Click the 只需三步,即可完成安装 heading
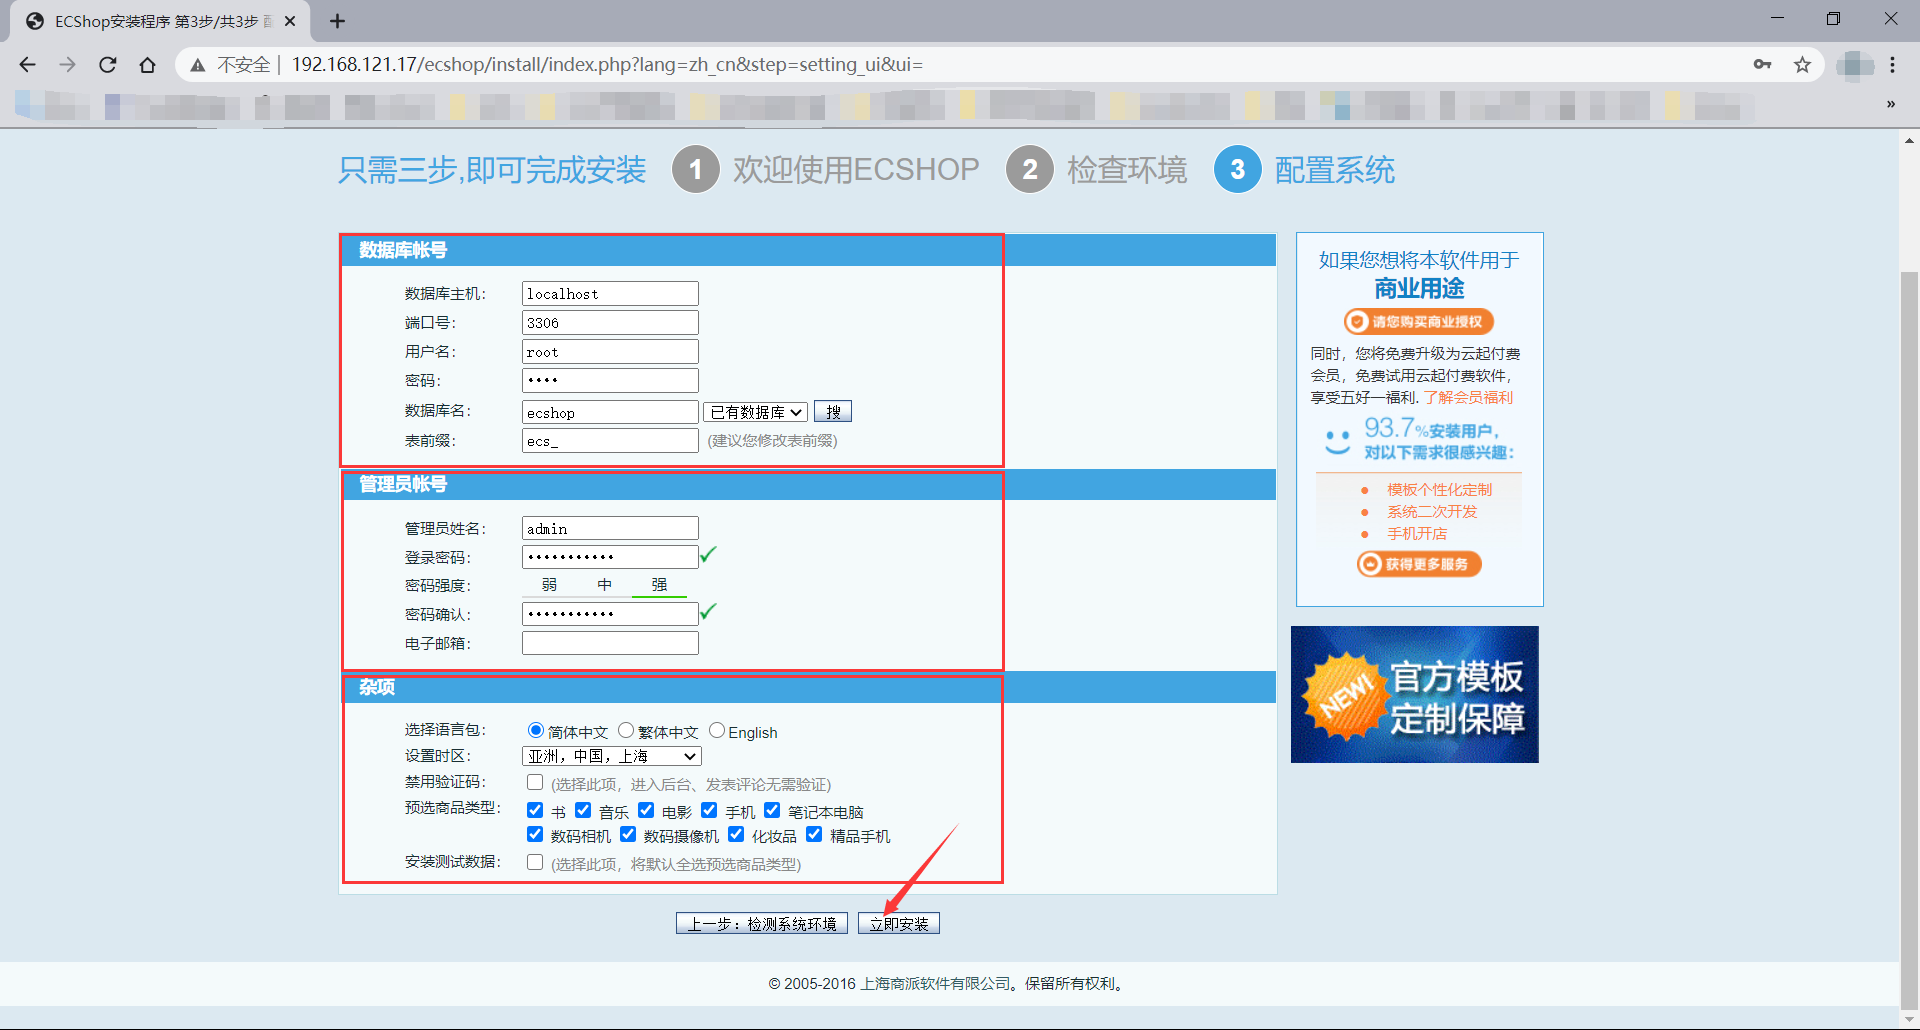 pyautogui.click(x=492, y=170)
